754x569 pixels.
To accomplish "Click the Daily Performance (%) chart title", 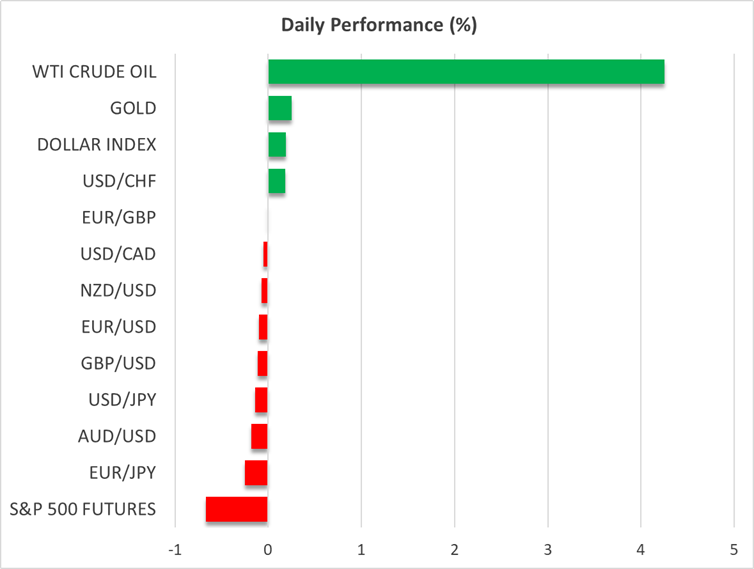I will 377,26.
